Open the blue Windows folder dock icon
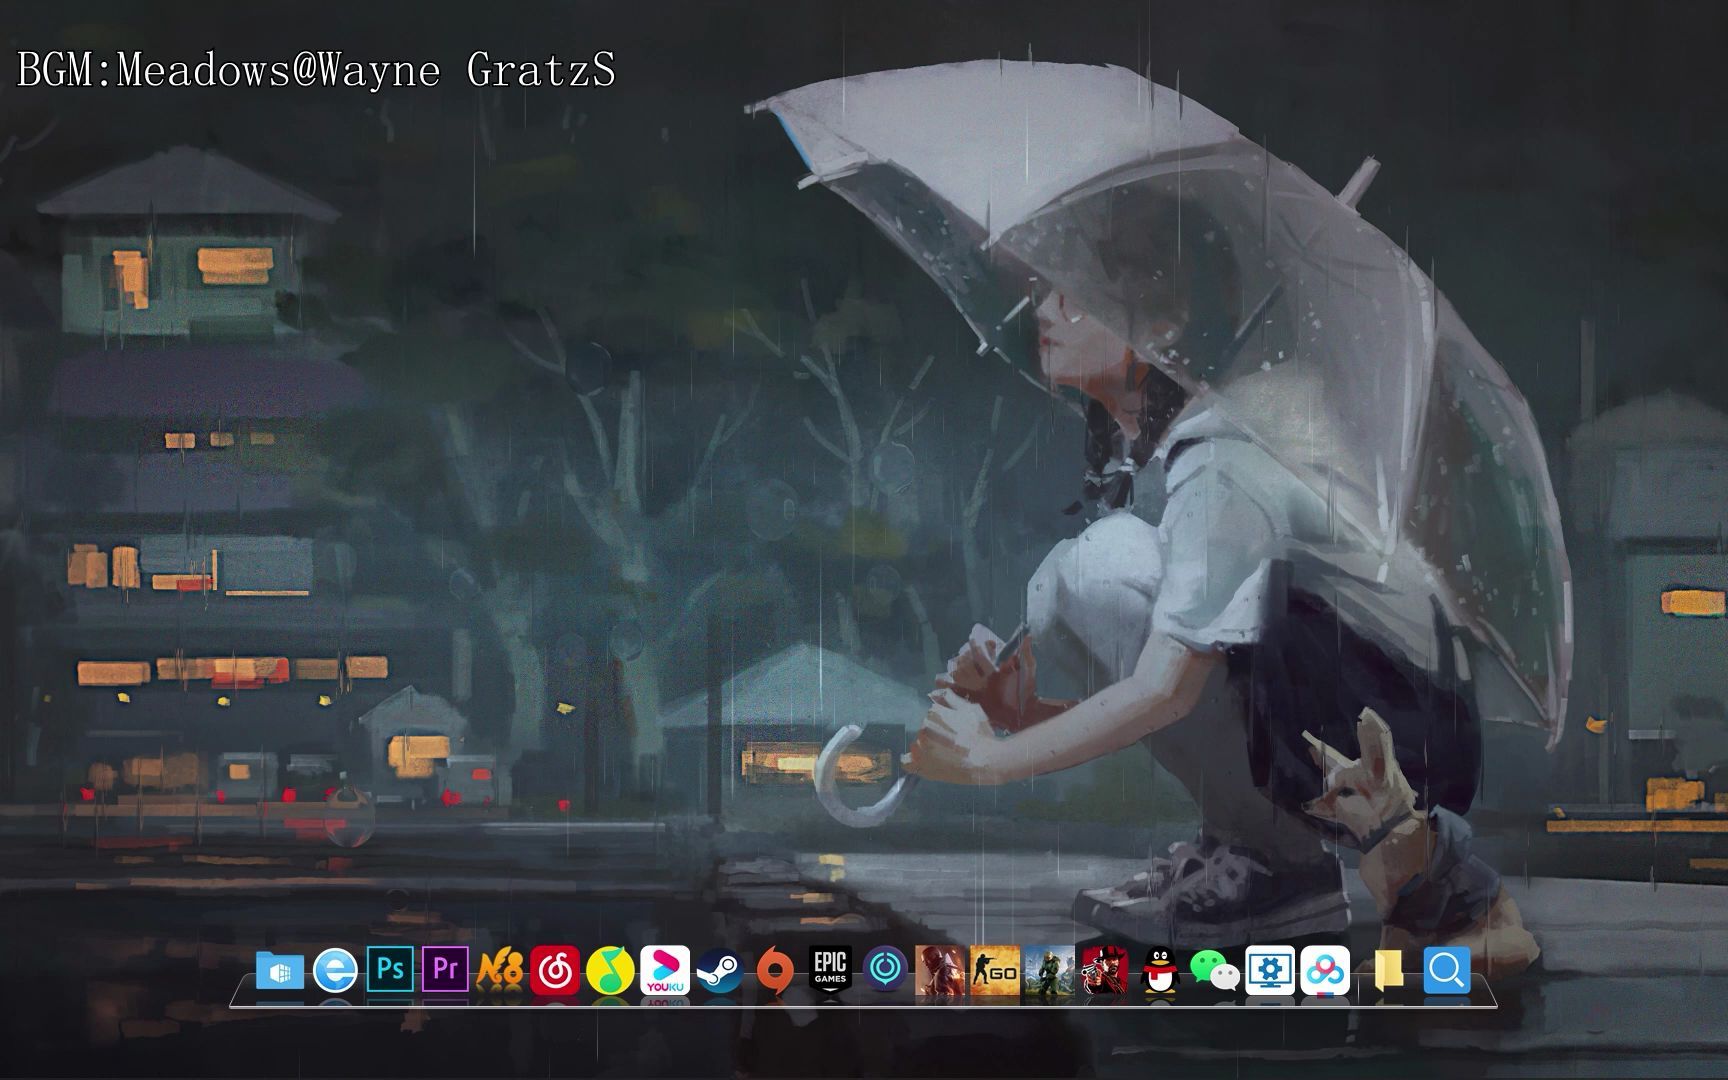 [x=280, y=971]
